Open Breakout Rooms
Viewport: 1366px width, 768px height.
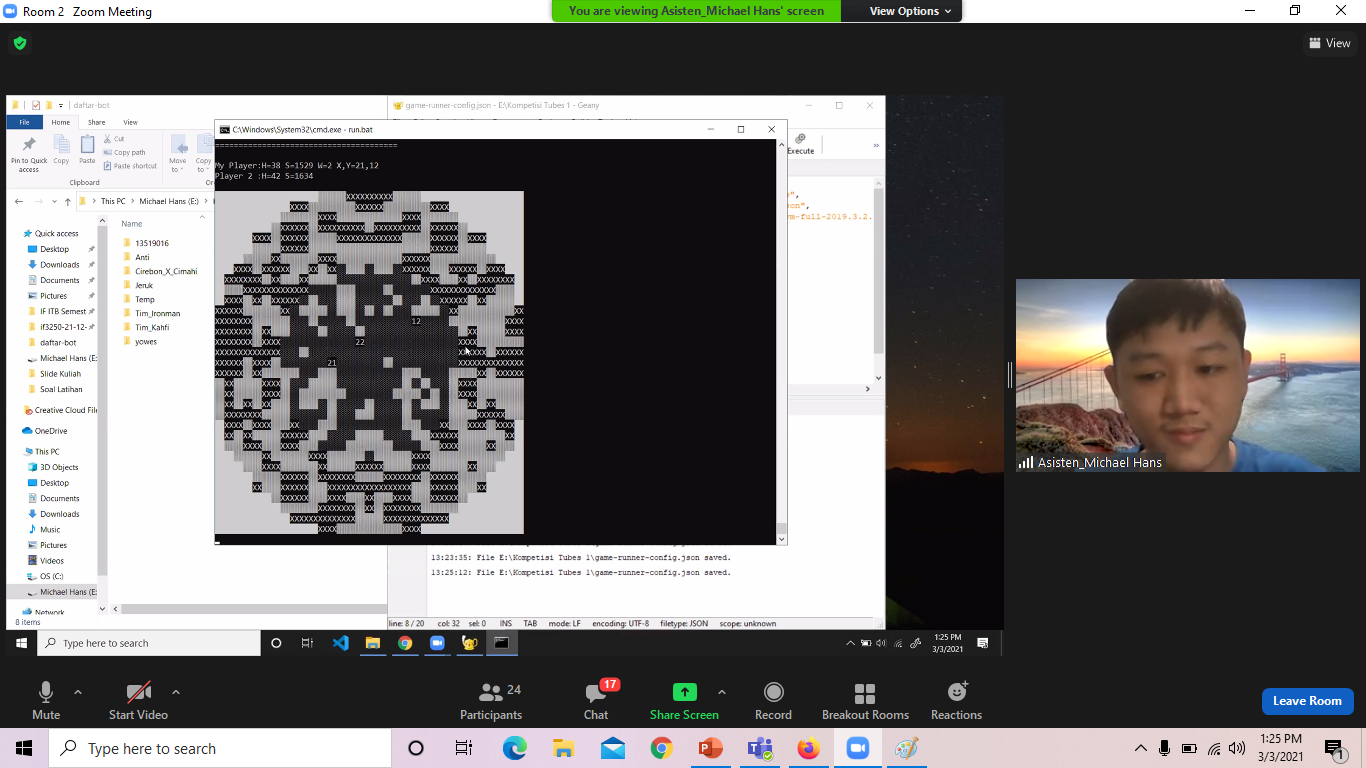coord(865,700)
